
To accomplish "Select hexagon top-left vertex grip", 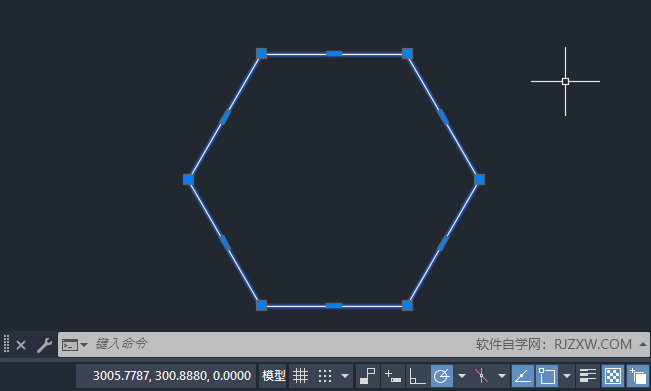I will (x=261, y=54).
